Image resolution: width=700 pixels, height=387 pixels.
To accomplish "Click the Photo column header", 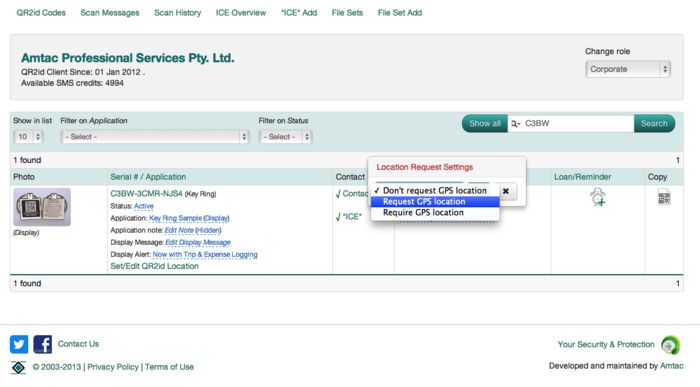I will pyautogui.click(x=24, y=177).
